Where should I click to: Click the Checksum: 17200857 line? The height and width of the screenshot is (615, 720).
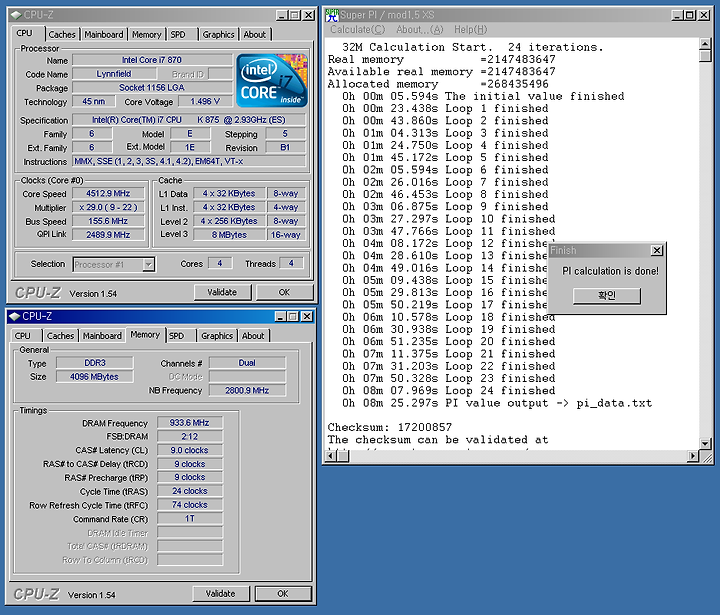pos(390,427)
